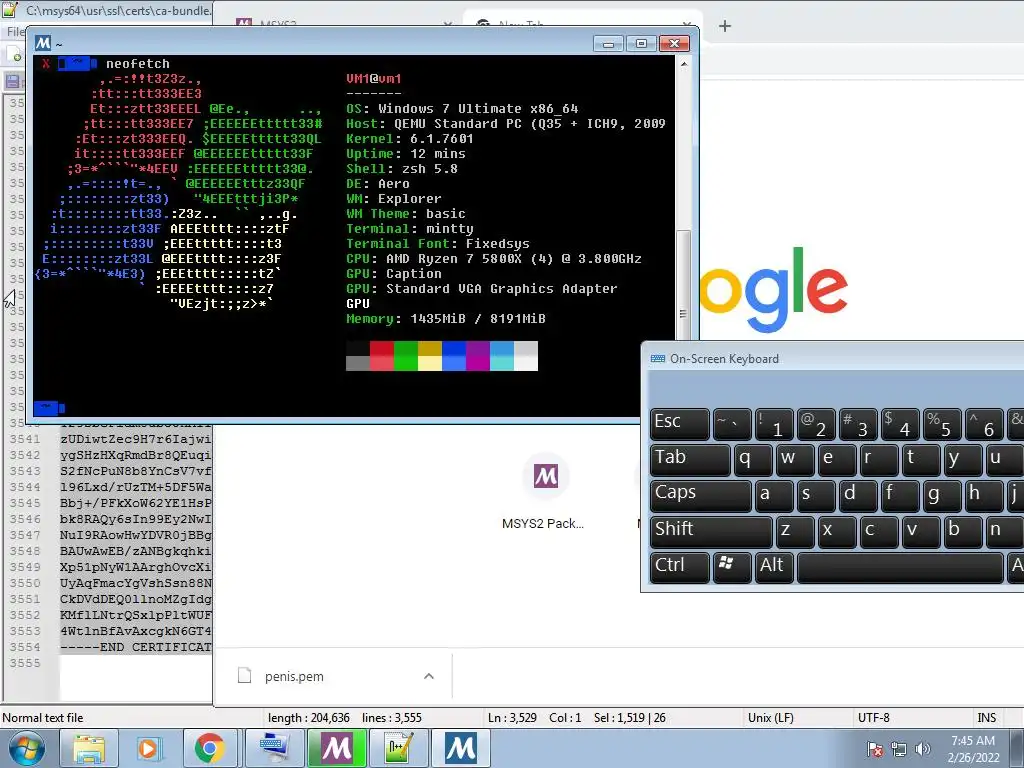Toggle the Caps key on On-Screen Keyboard
Screen dimensions: 1024x768
(x=701, y=495)
